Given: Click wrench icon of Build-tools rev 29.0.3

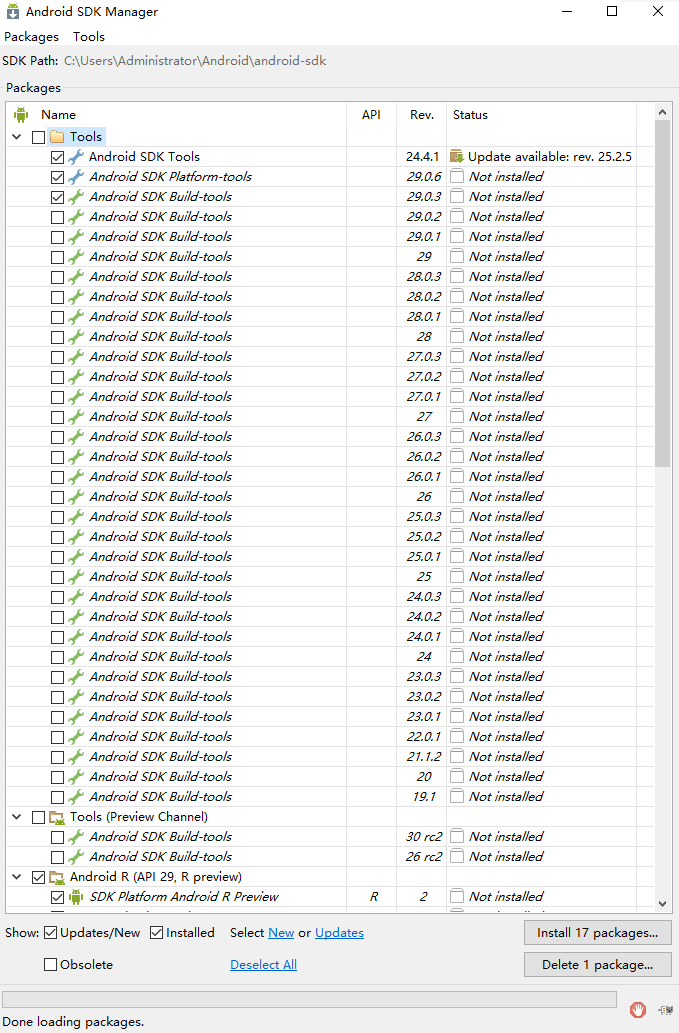Looking at the screenshot, I should (x=76, y=196).
